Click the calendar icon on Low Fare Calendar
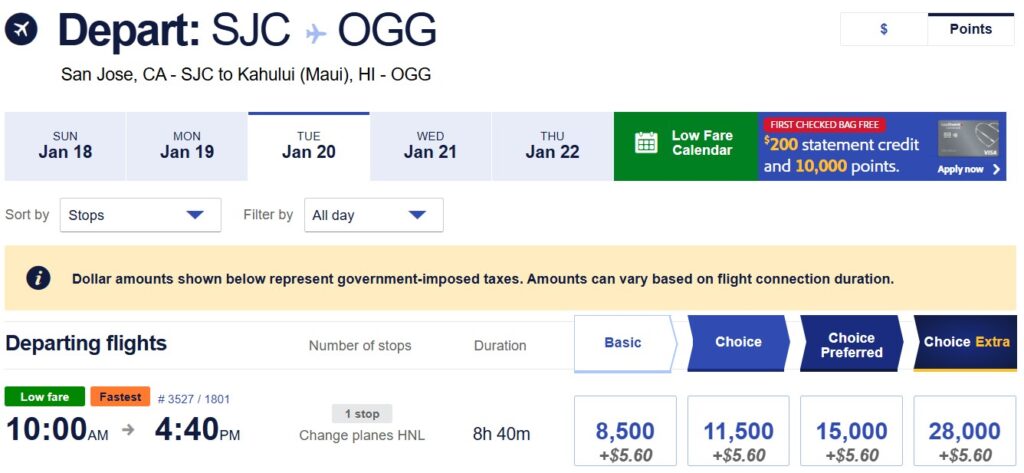The image size is (1024, 473). coord(646,143)
